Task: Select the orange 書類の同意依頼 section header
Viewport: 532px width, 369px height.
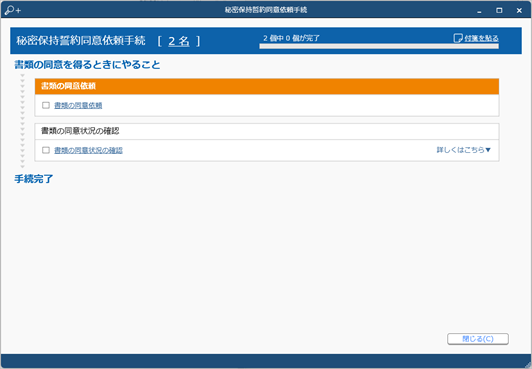Action: coord(267,86)
